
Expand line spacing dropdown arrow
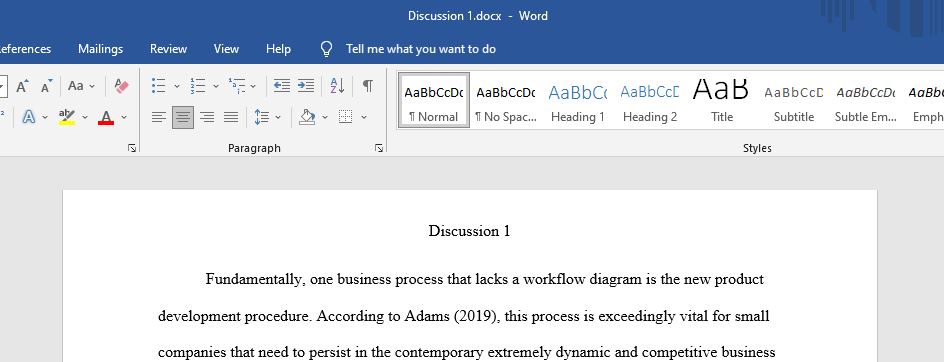coord(278,117)
